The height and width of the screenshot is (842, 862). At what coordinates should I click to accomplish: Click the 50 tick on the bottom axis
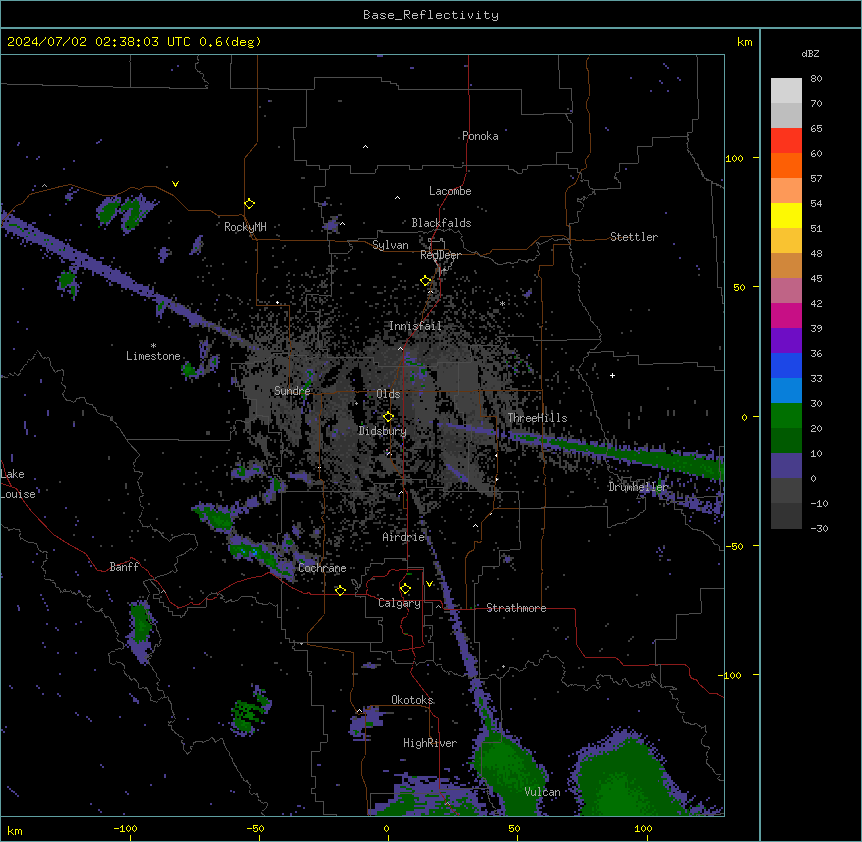tap(514, 828)
